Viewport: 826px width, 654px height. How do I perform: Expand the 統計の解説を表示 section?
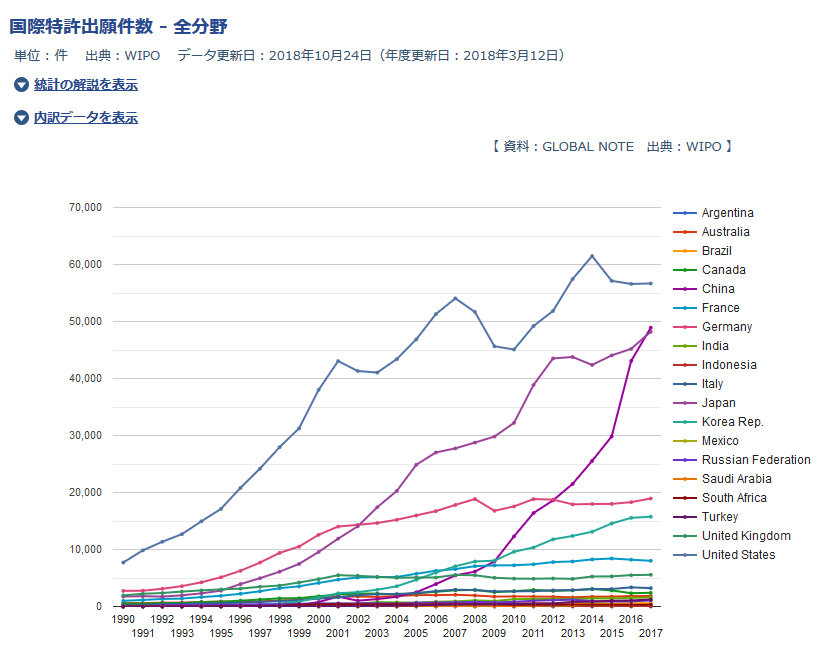tap(21, 85)
